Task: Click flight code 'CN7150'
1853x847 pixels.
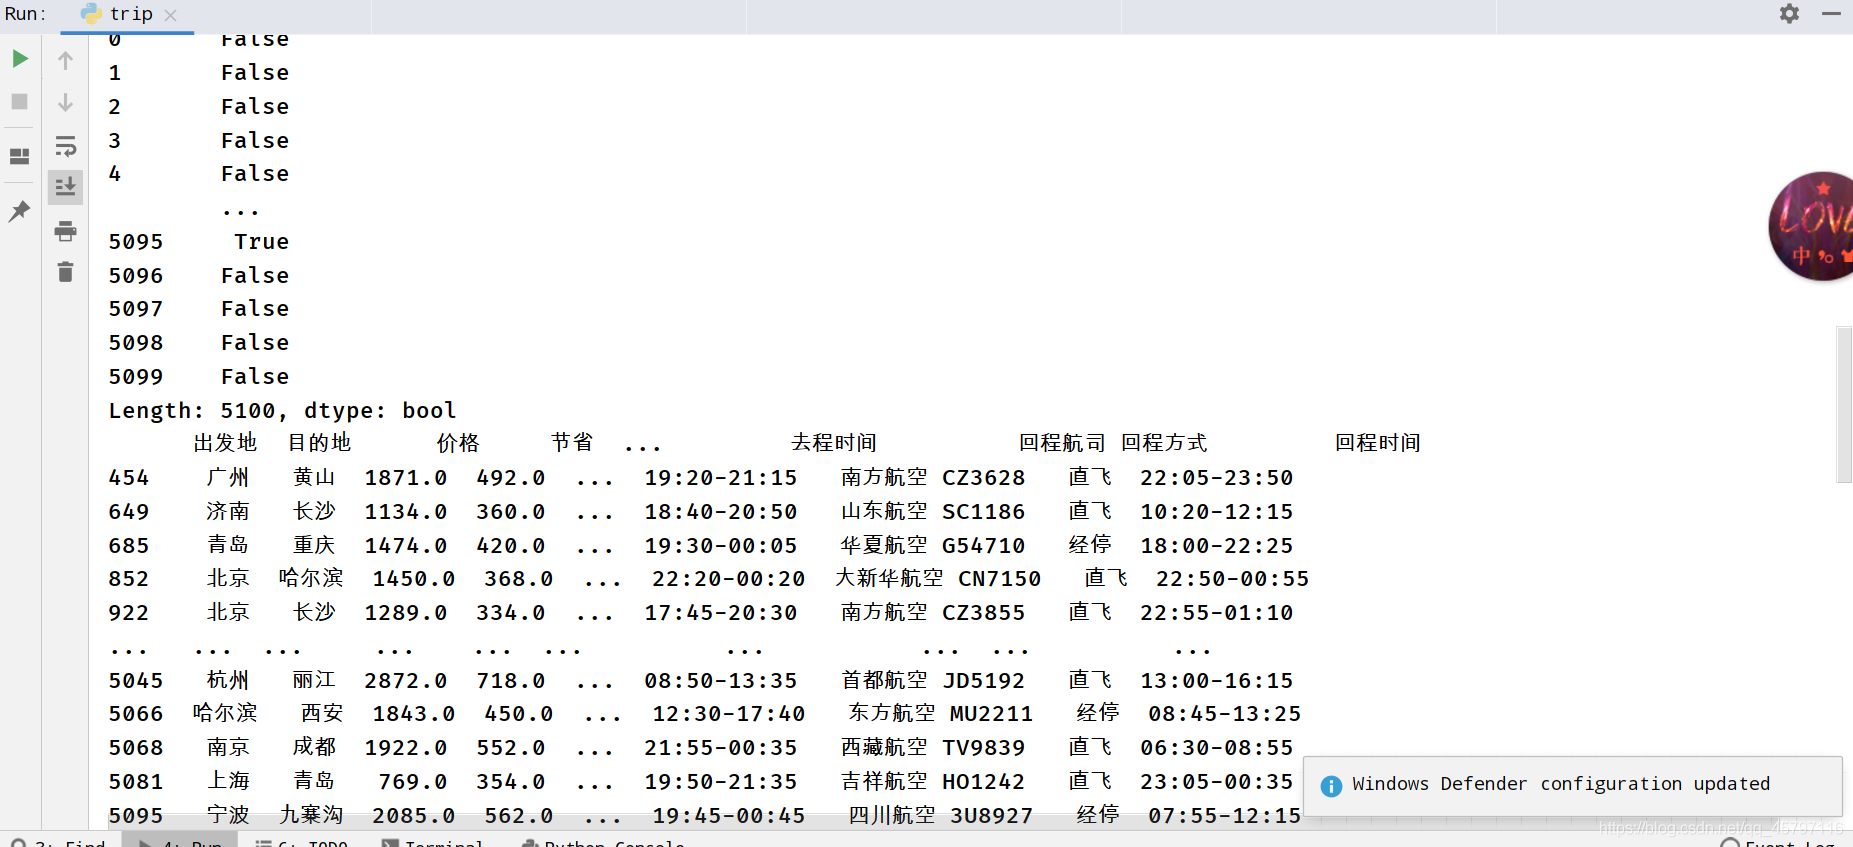Action: (1000, 579)
